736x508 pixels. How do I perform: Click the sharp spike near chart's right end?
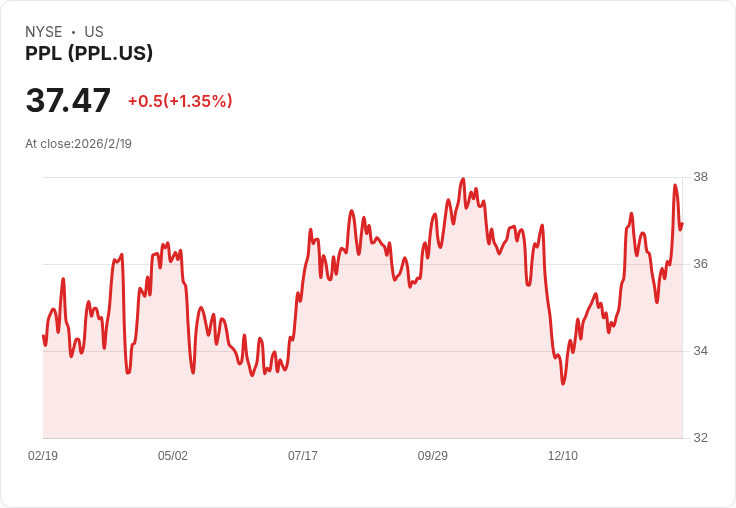pyautogui.click(x=675, y=185)
